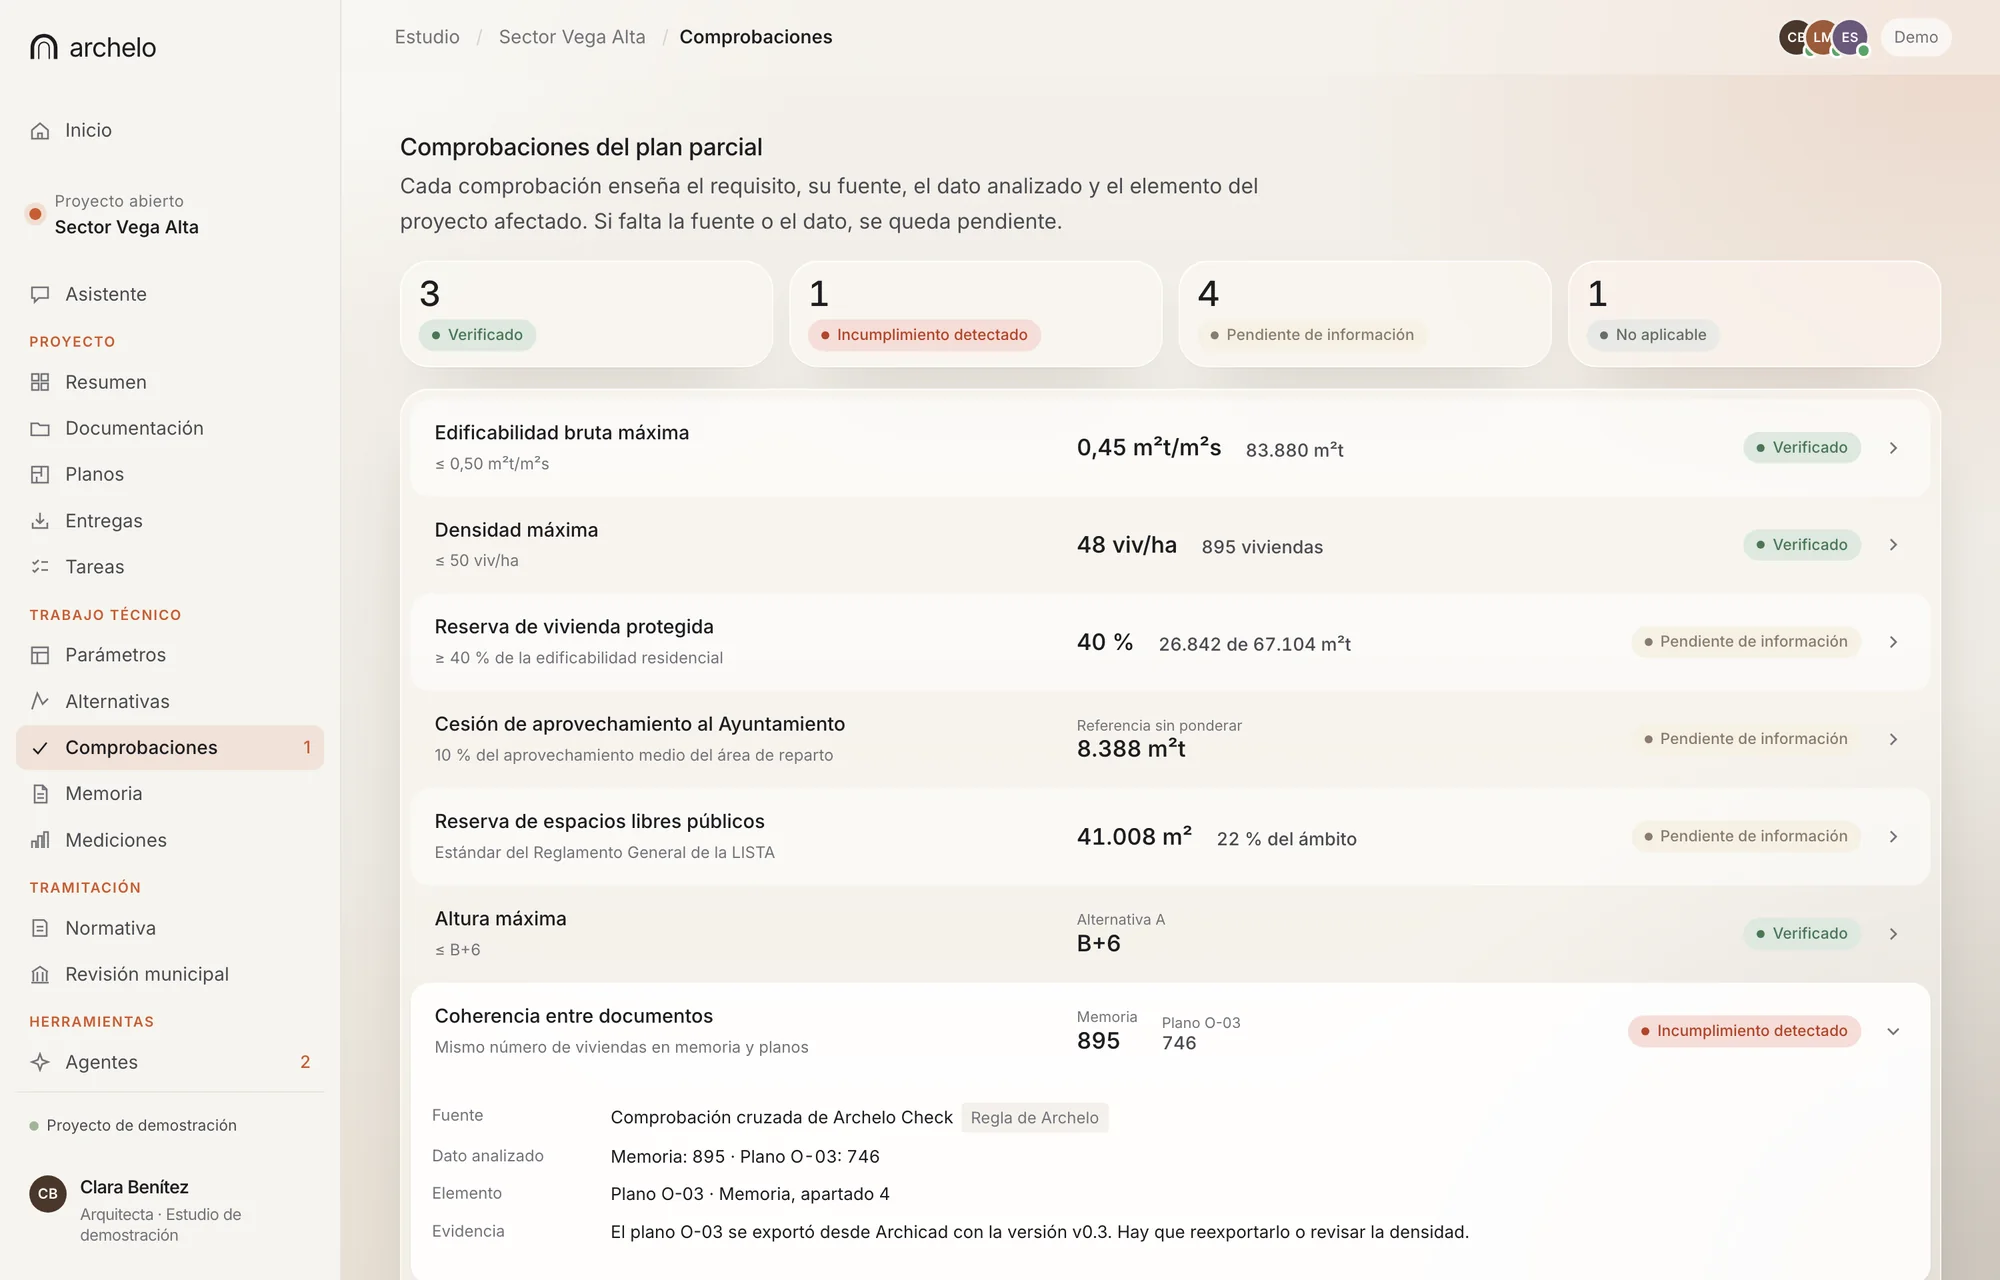The height and width of the screenshot is (1280, 2000).
Task: Click the 'Plano O-03' label above 746
Action: 1201,1023
